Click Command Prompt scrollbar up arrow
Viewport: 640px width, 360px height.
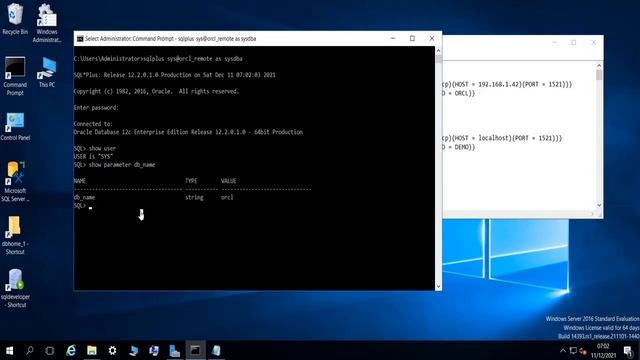point(438,51)
